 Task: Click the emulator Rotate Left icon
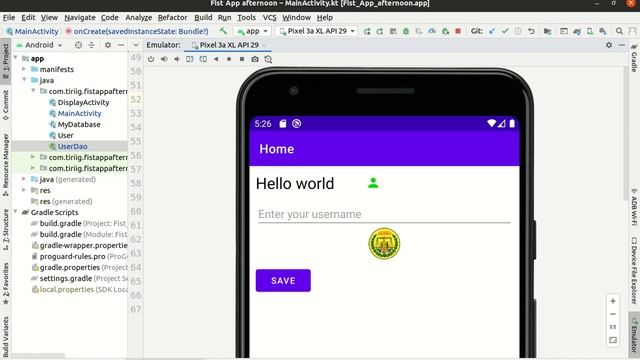coord(190,59)
